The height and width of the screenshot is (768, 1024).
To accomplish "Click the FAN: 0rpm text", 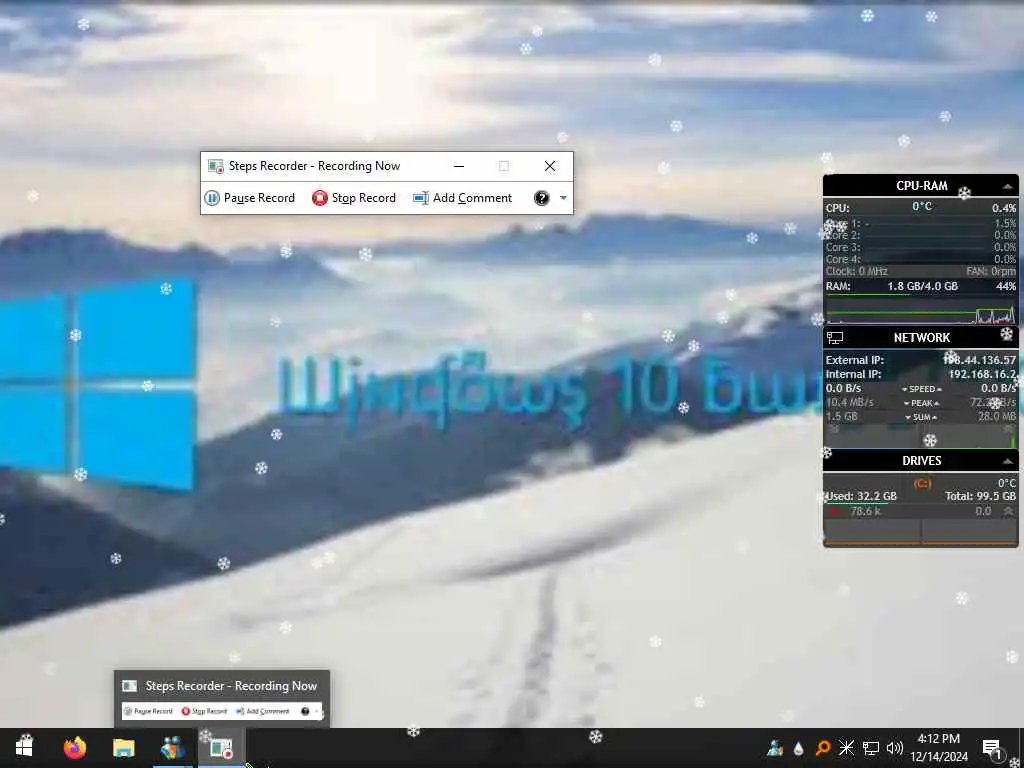I will 991,271.
